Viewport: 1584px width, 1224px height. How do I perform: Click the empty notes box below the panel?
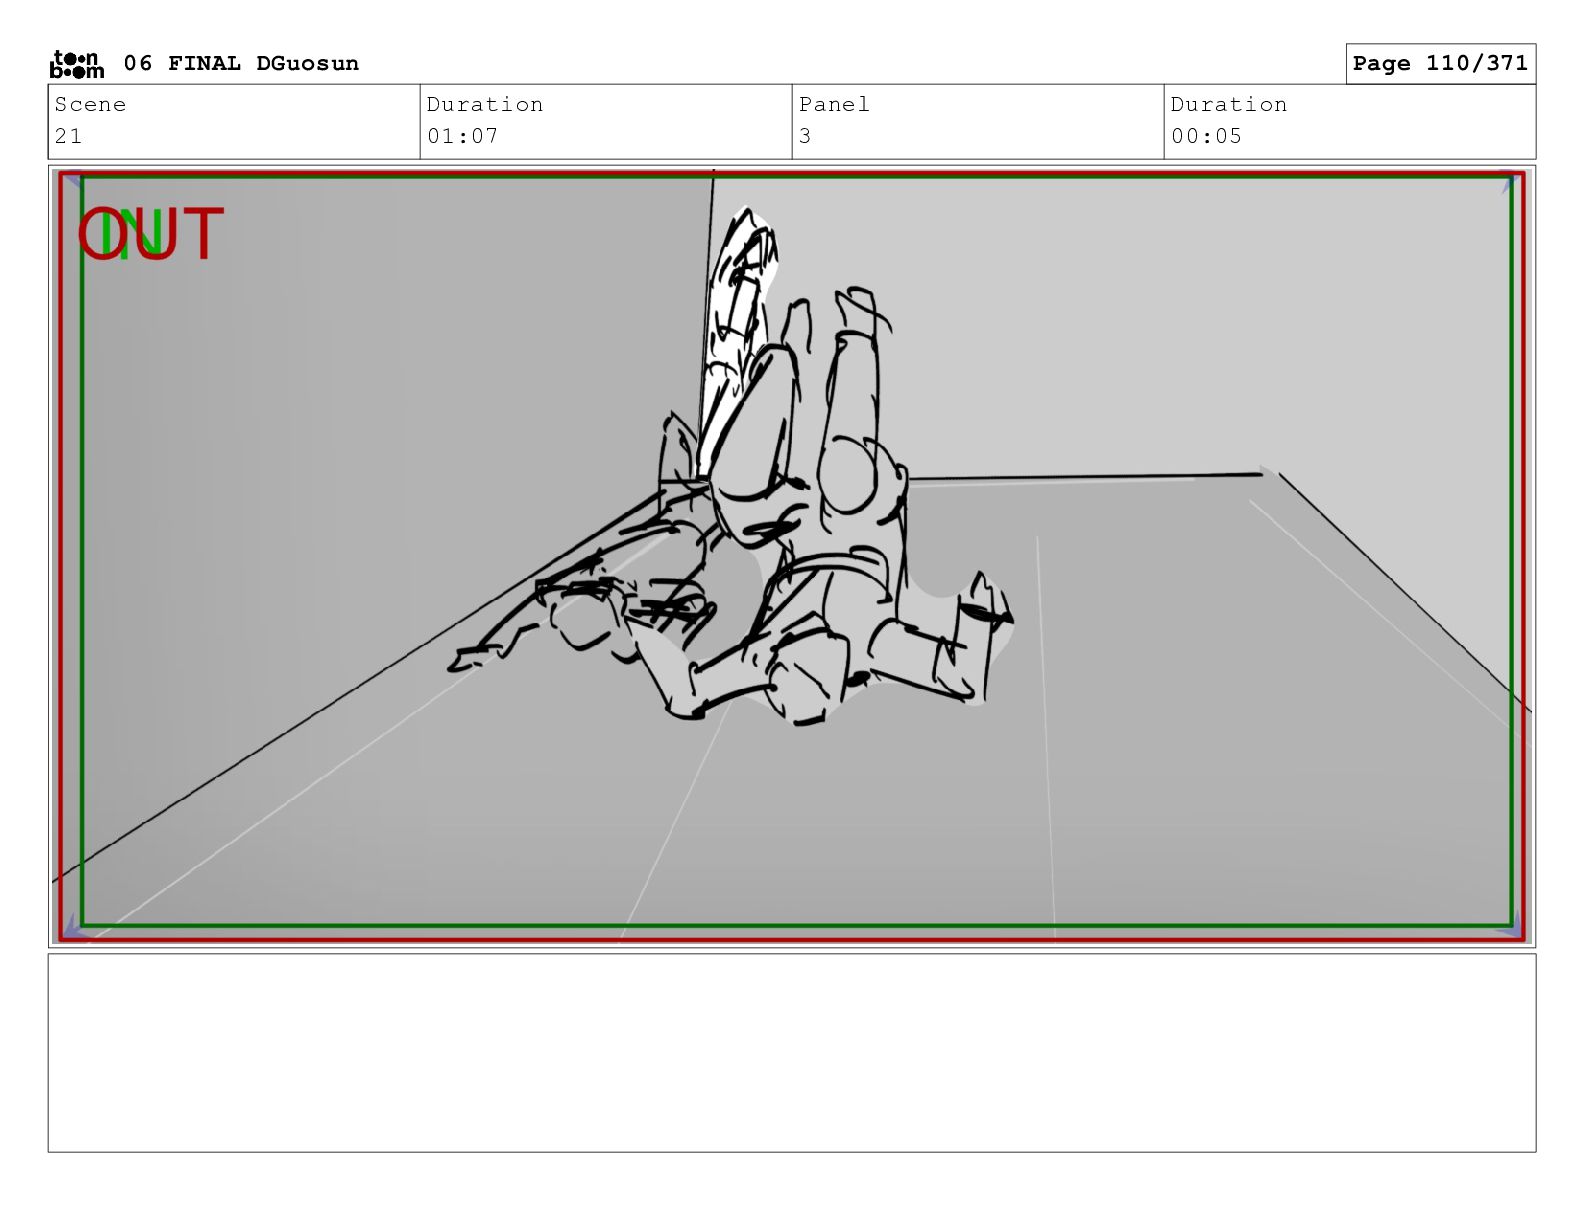(x=792, y=1053)
